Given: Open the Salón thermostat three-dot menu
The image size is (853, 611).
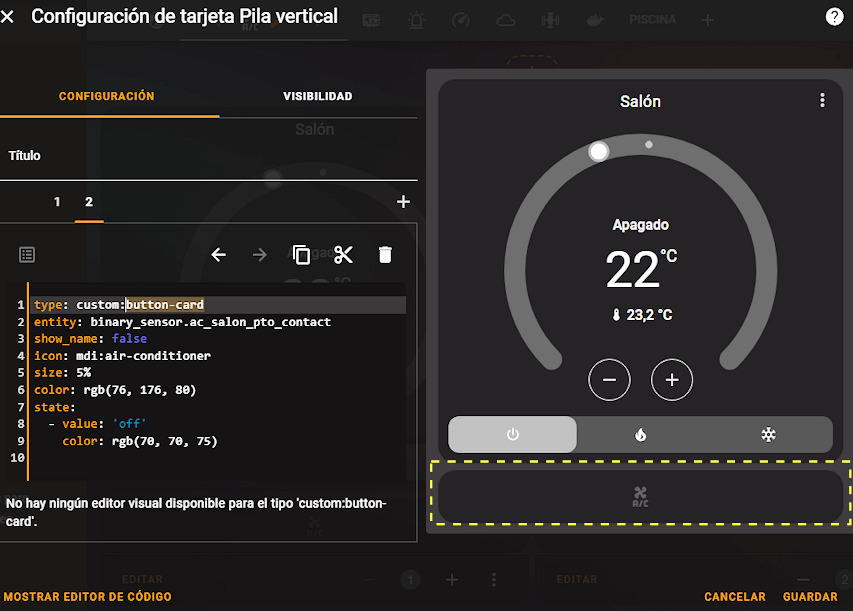Looking at the screenshot, I should click(822, 100).
